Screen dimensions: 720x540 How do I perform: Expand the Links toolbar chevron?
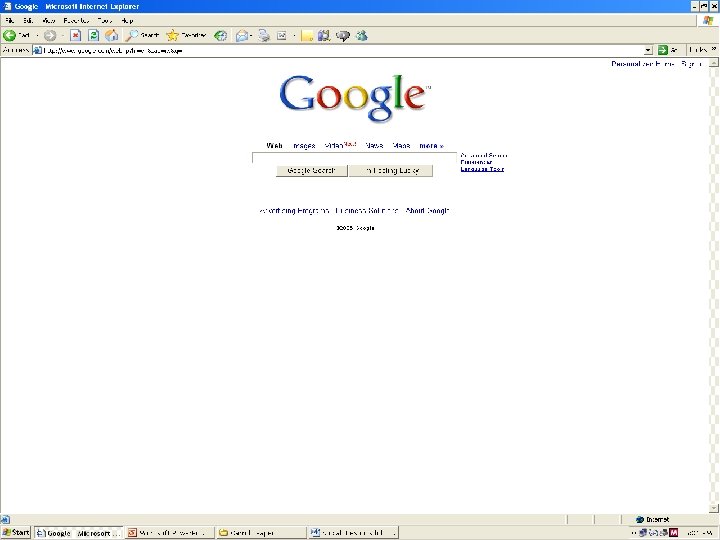tap(714, 49)
